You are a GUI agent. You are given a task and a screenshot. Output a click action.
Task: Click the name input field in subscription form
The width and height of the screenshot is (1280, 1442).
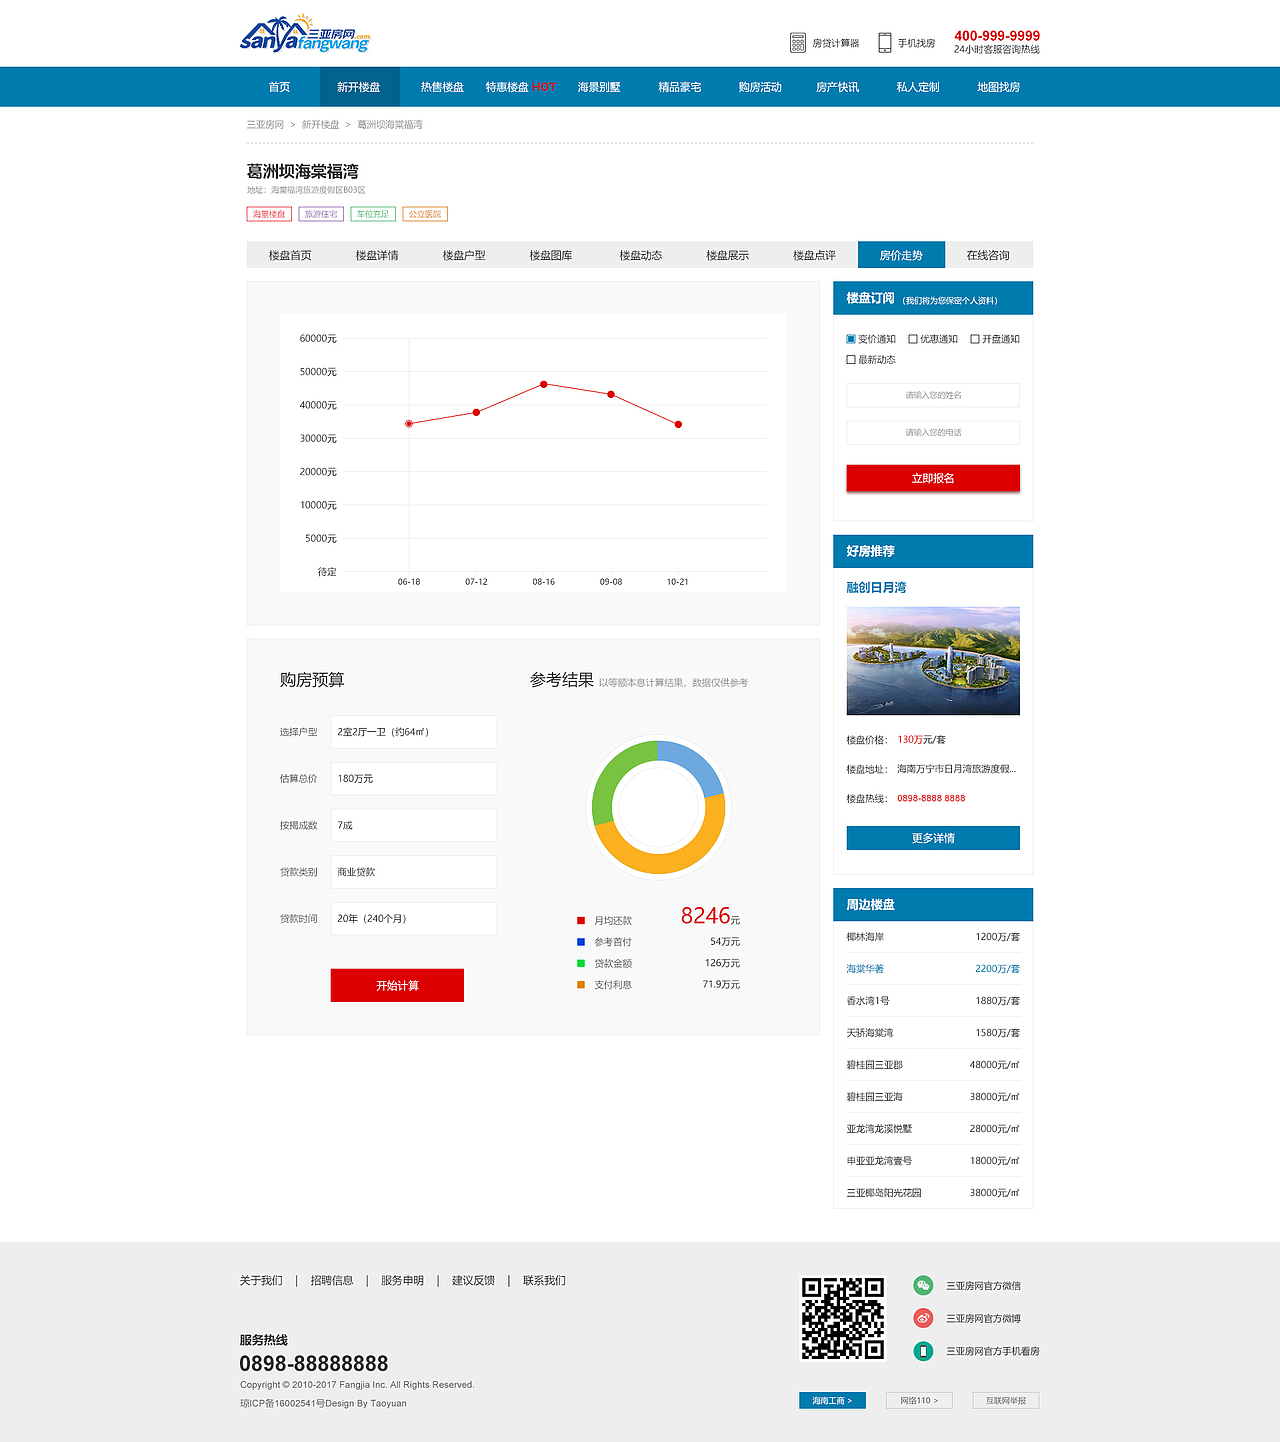point(933,395)
